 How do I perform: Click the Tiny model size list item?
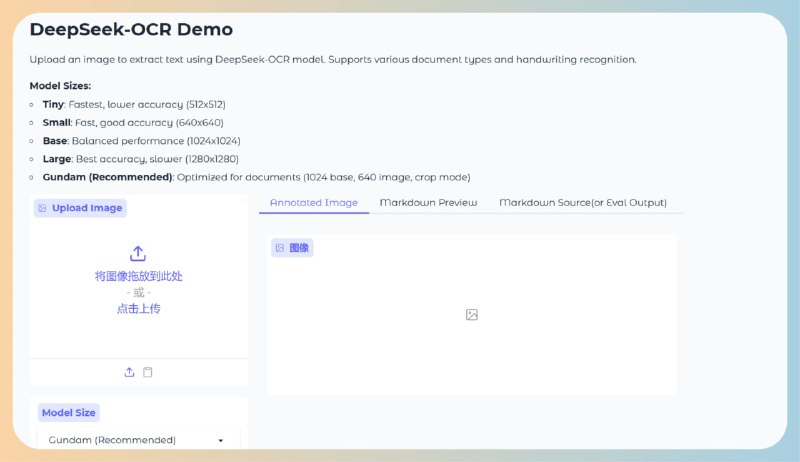click(134, 104)
